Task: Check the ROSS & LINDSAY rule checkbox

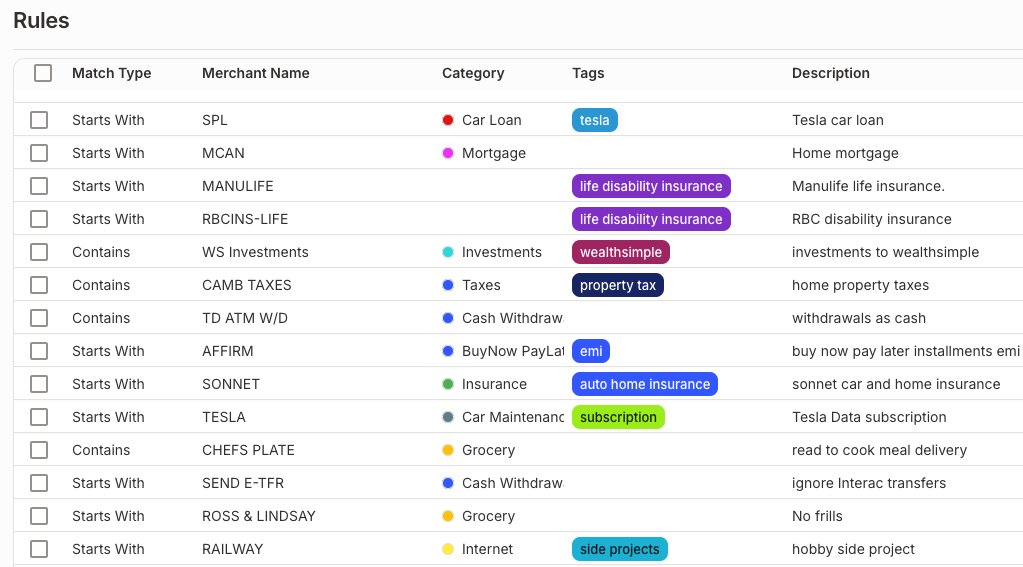Action: point(39,516)
